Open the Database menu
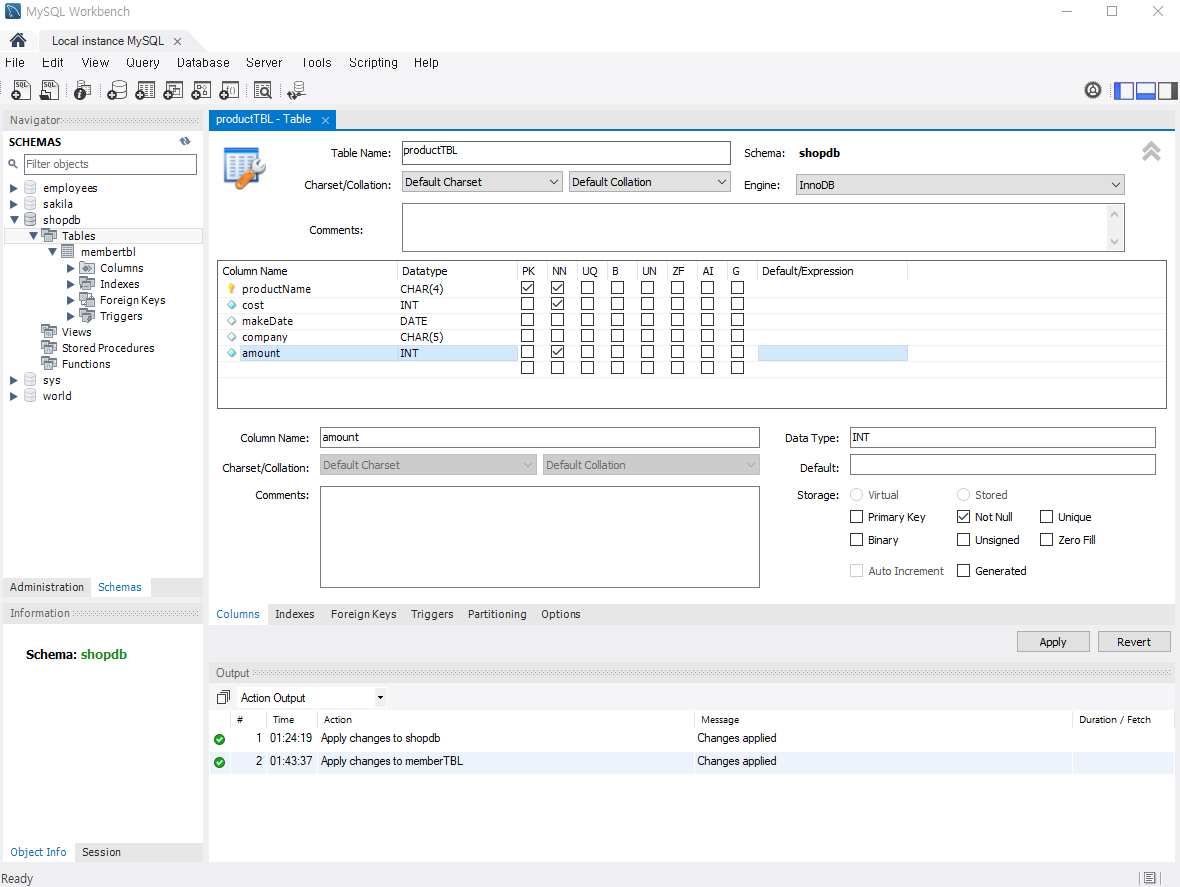Screen dimensions: 1180x887 tap(203, 63)
